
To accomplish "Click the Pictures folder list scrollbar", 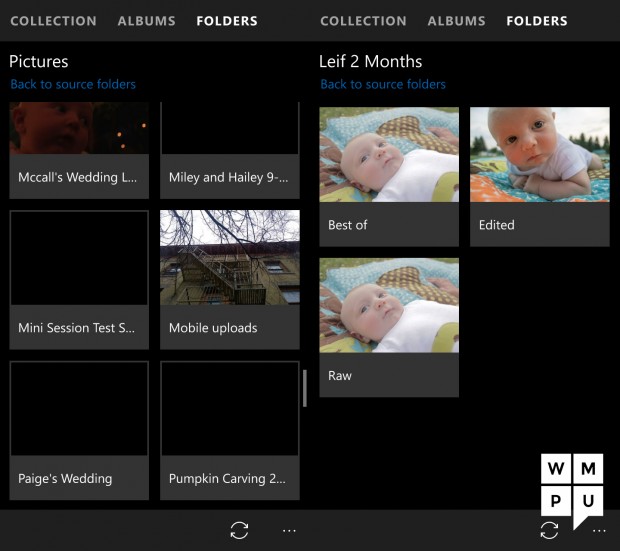I will click(304, 388).
